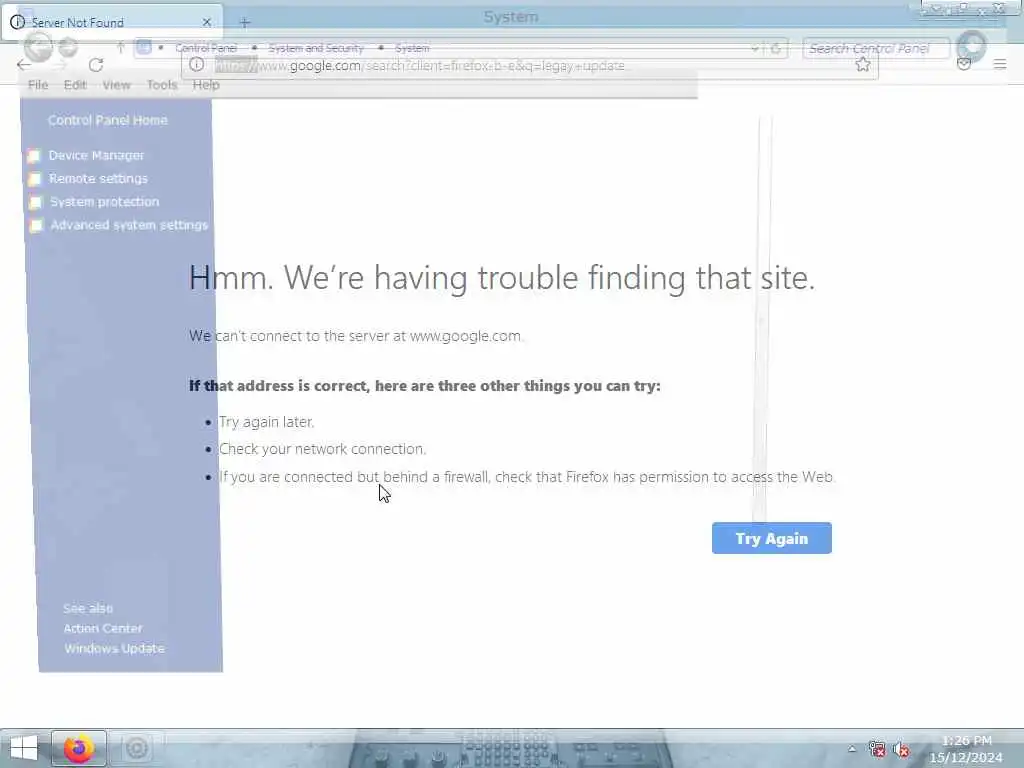Click the shield icon beside System protection
Viewport: 1024px width, 768px height.
[x=36, y=202]
